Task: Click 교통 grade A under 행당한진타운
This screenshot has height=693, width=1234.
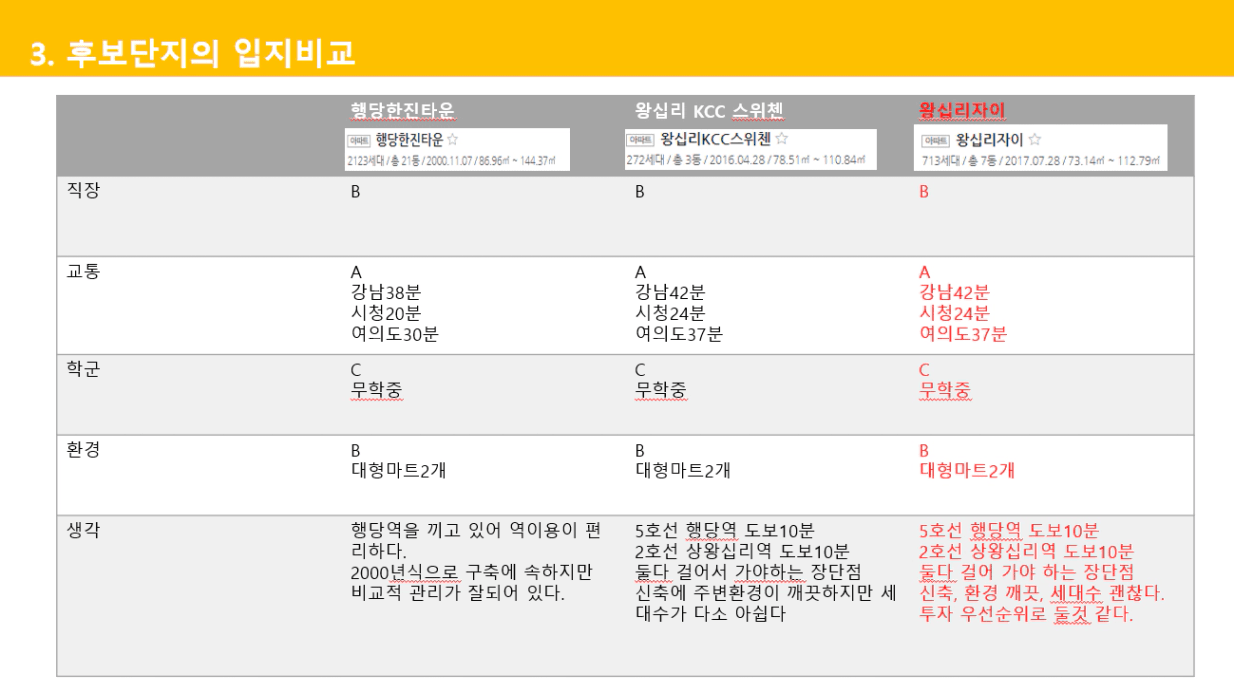Action: 355,272
